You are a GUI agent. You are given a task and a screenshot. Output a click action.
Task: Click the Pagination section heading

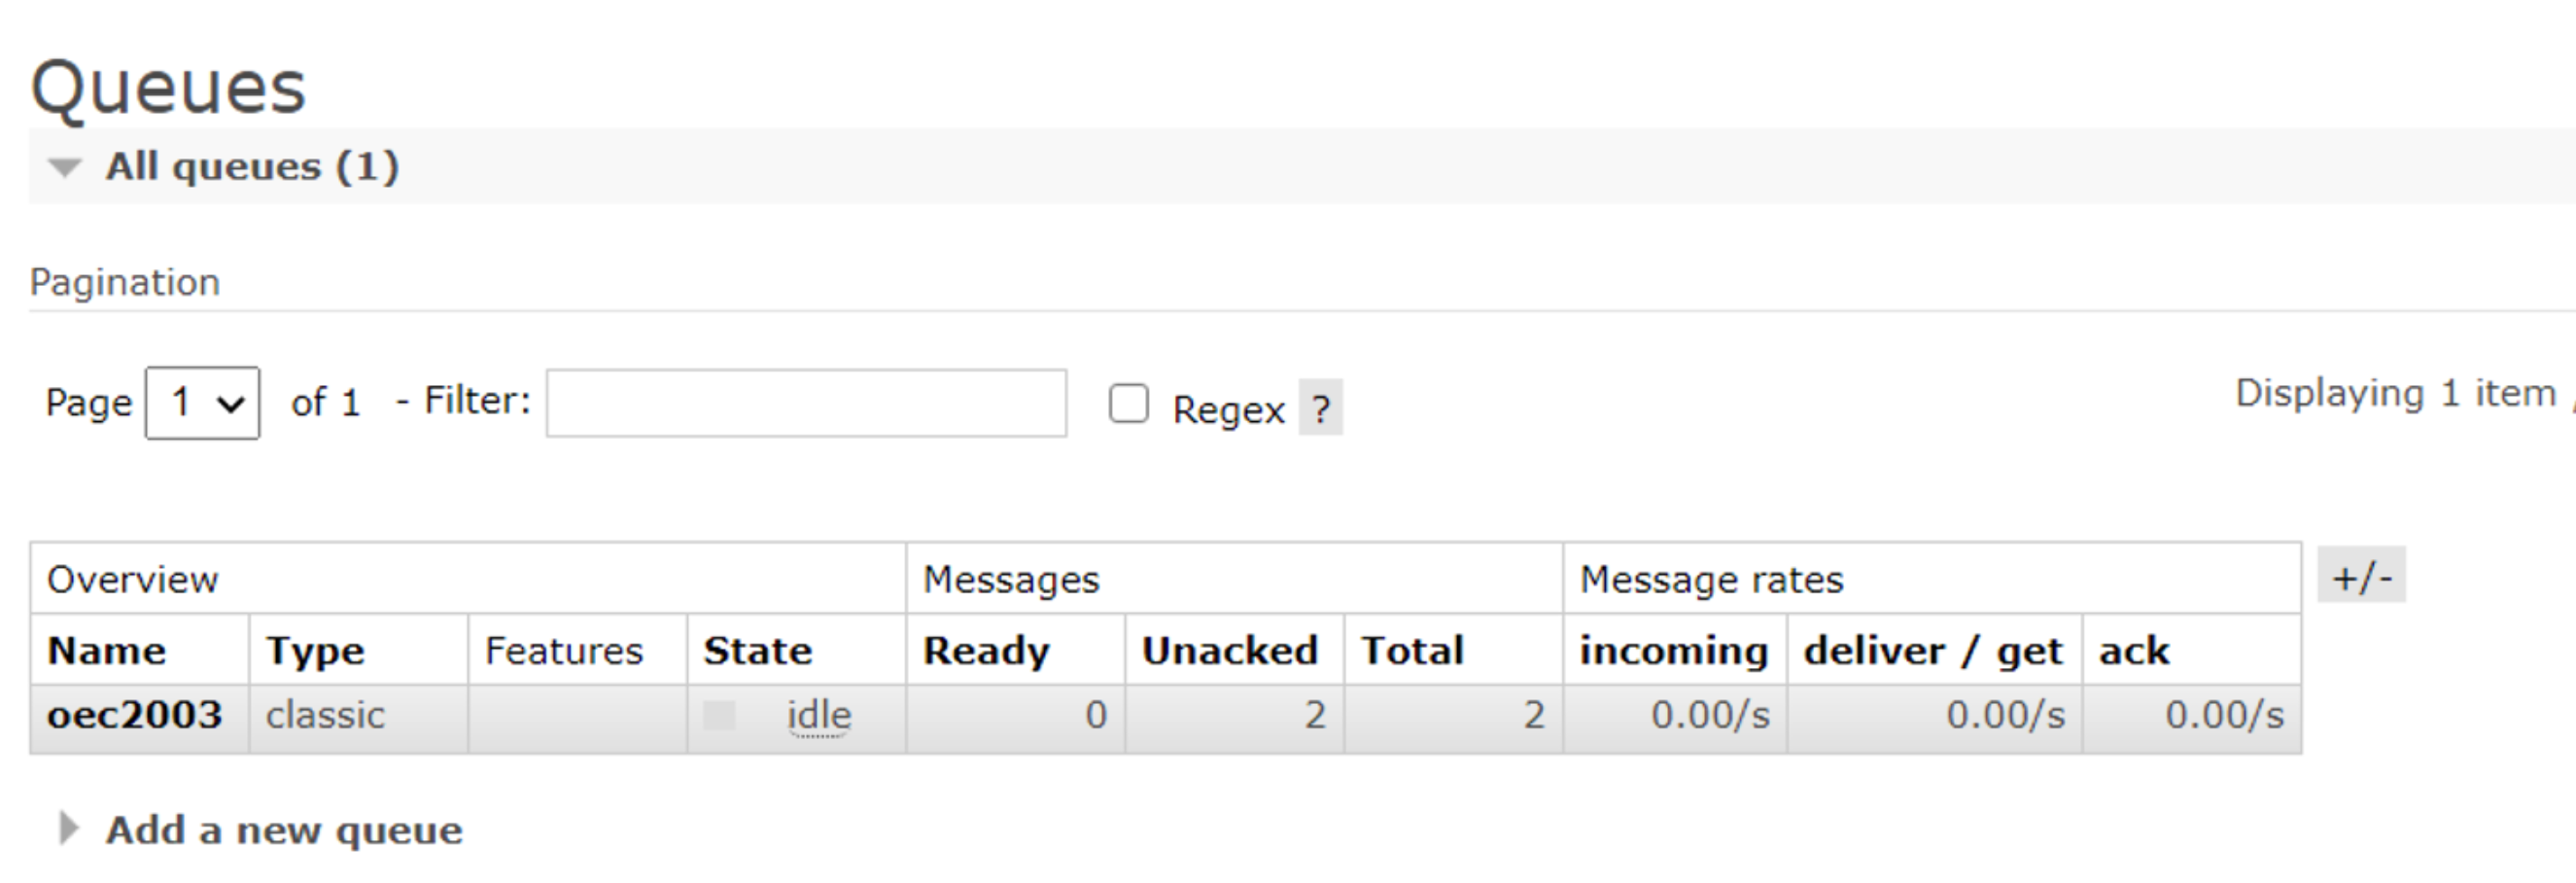click(x=125, y=283)
